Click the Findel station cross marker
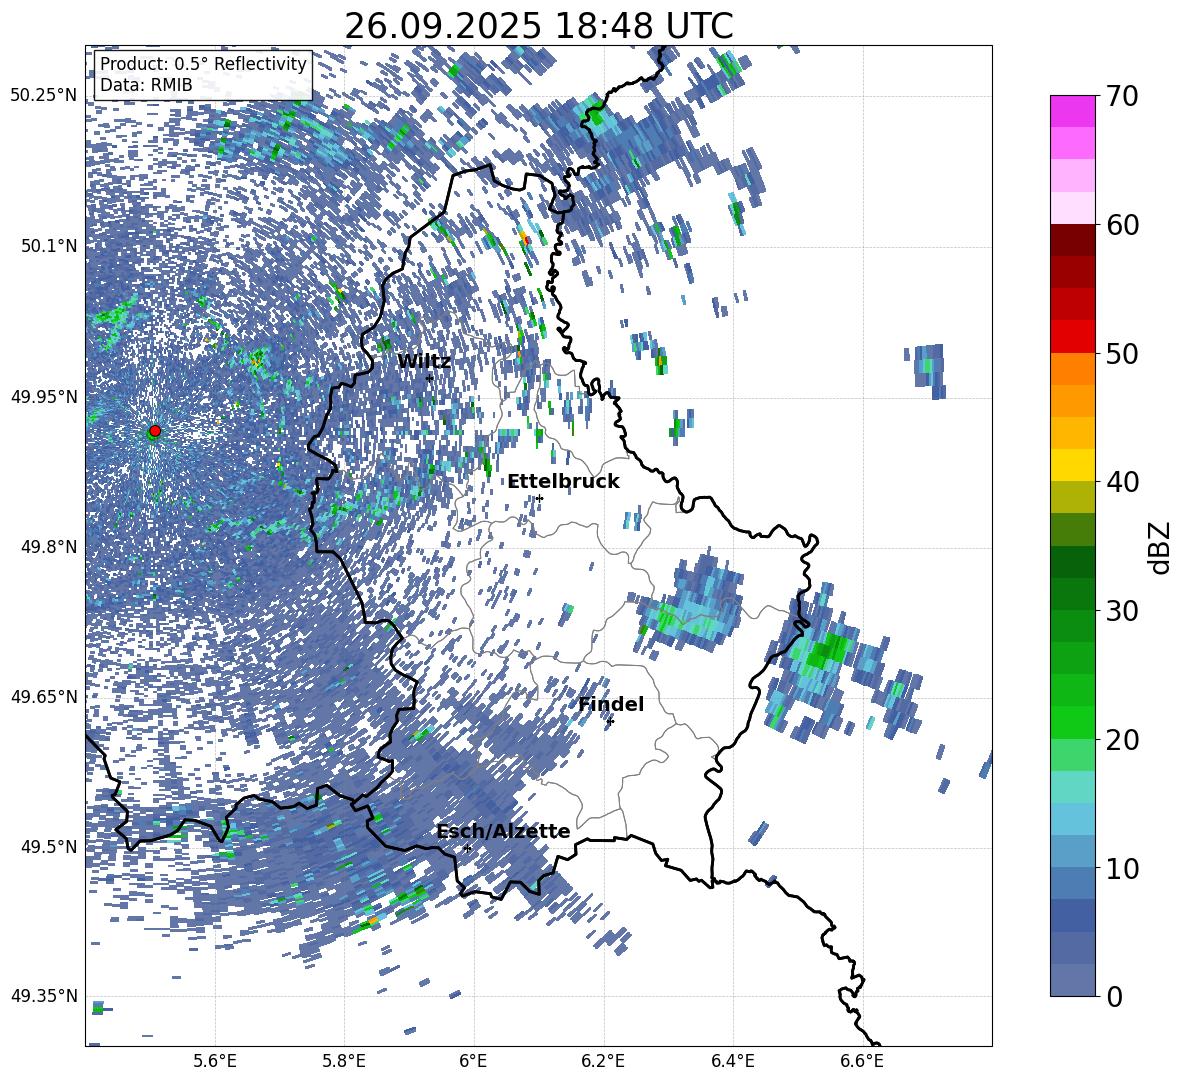Viewport: 1184px width, 1081px height. (610, 722)
